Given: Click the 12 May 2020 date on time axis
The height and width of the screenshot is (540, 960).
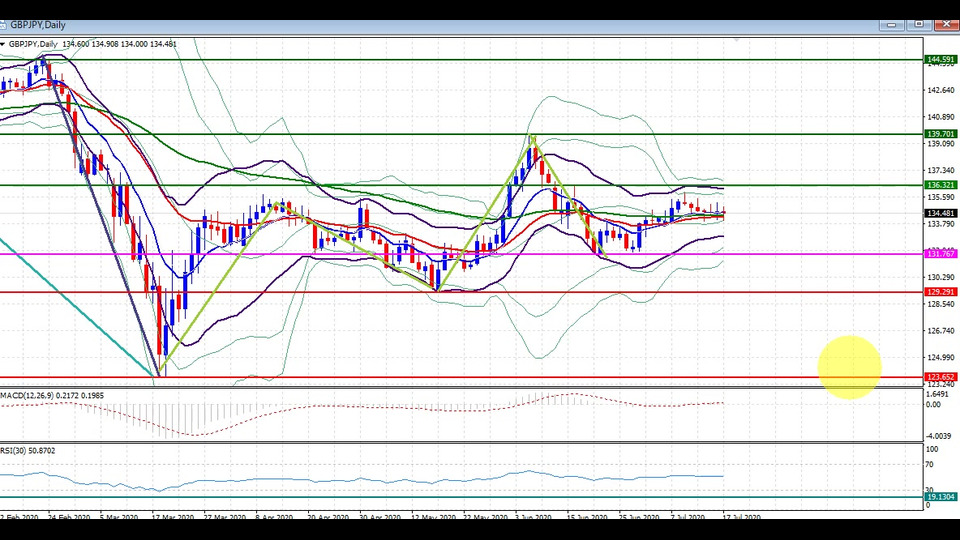Looking at the screenshot, I should [x=433, y=517].
